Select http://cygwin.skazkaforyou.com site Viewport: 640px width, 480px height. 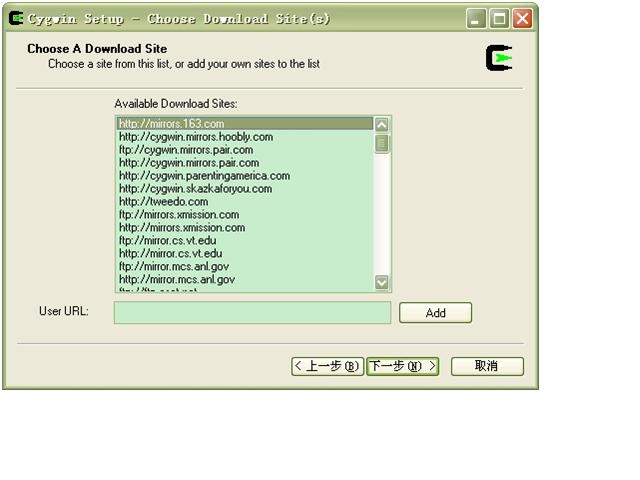[x=245, y=189]
